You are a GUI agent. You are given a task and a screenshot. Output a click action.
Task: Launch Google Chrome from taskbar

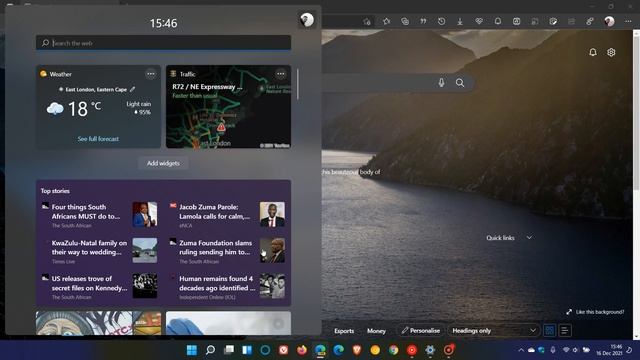point(393,350)
